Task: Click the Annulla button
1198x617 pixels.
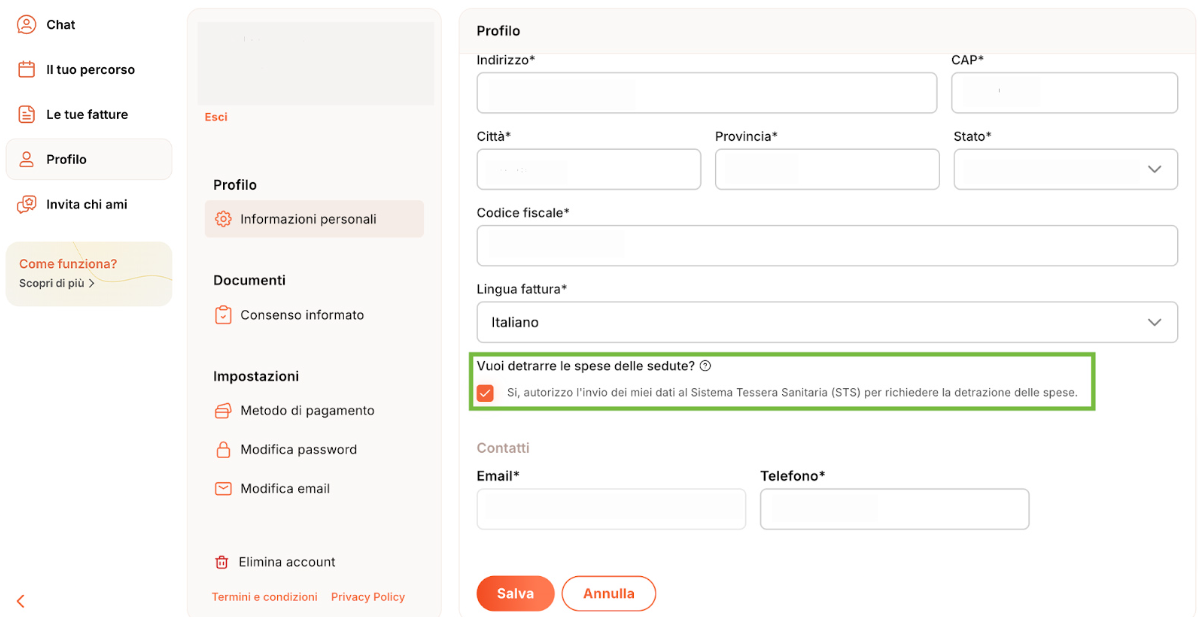Action: pyautogui.click(x=608, y=594)
